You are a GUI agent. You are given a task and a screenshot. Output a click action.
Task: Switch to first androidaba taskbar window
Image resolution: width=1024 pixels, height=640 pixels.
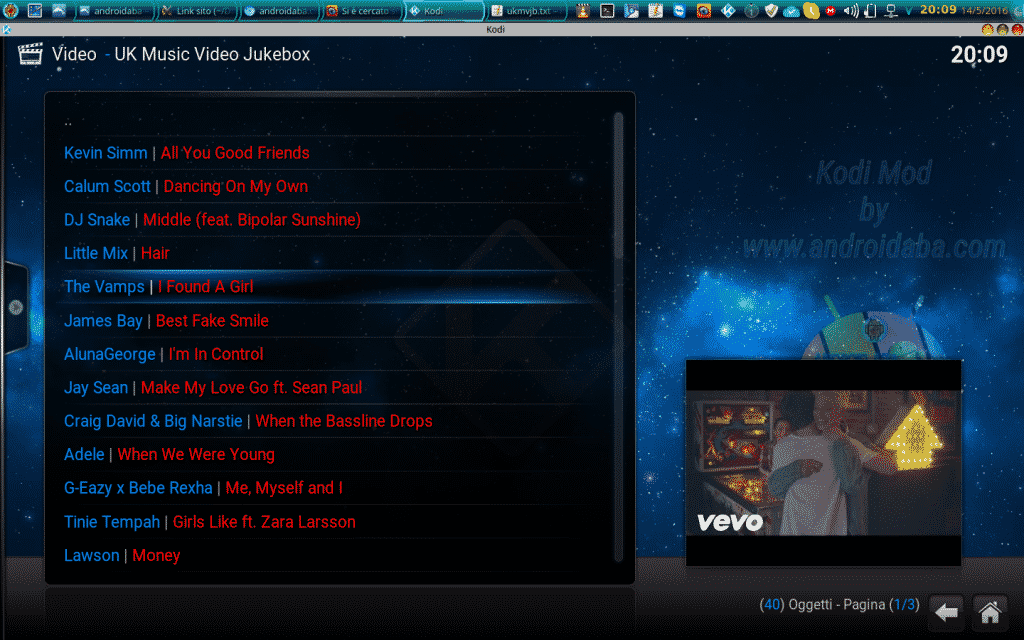click(x=115, y=11)
